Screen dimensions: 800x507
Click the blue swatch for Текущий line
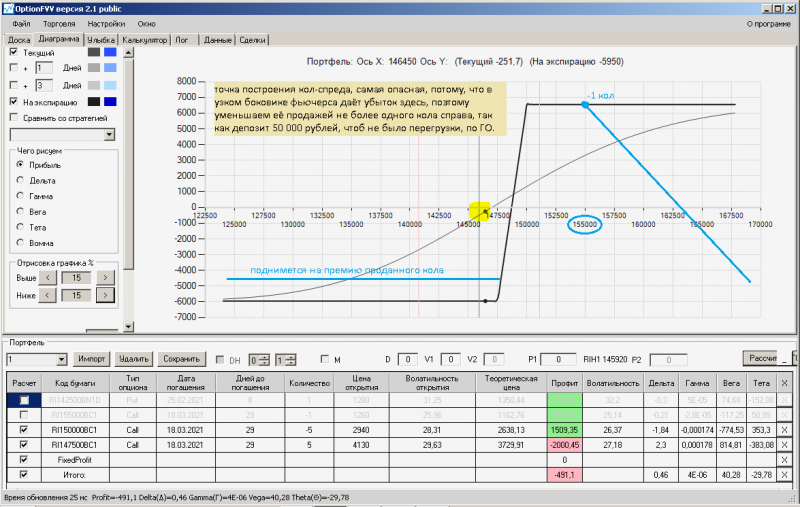110,52
